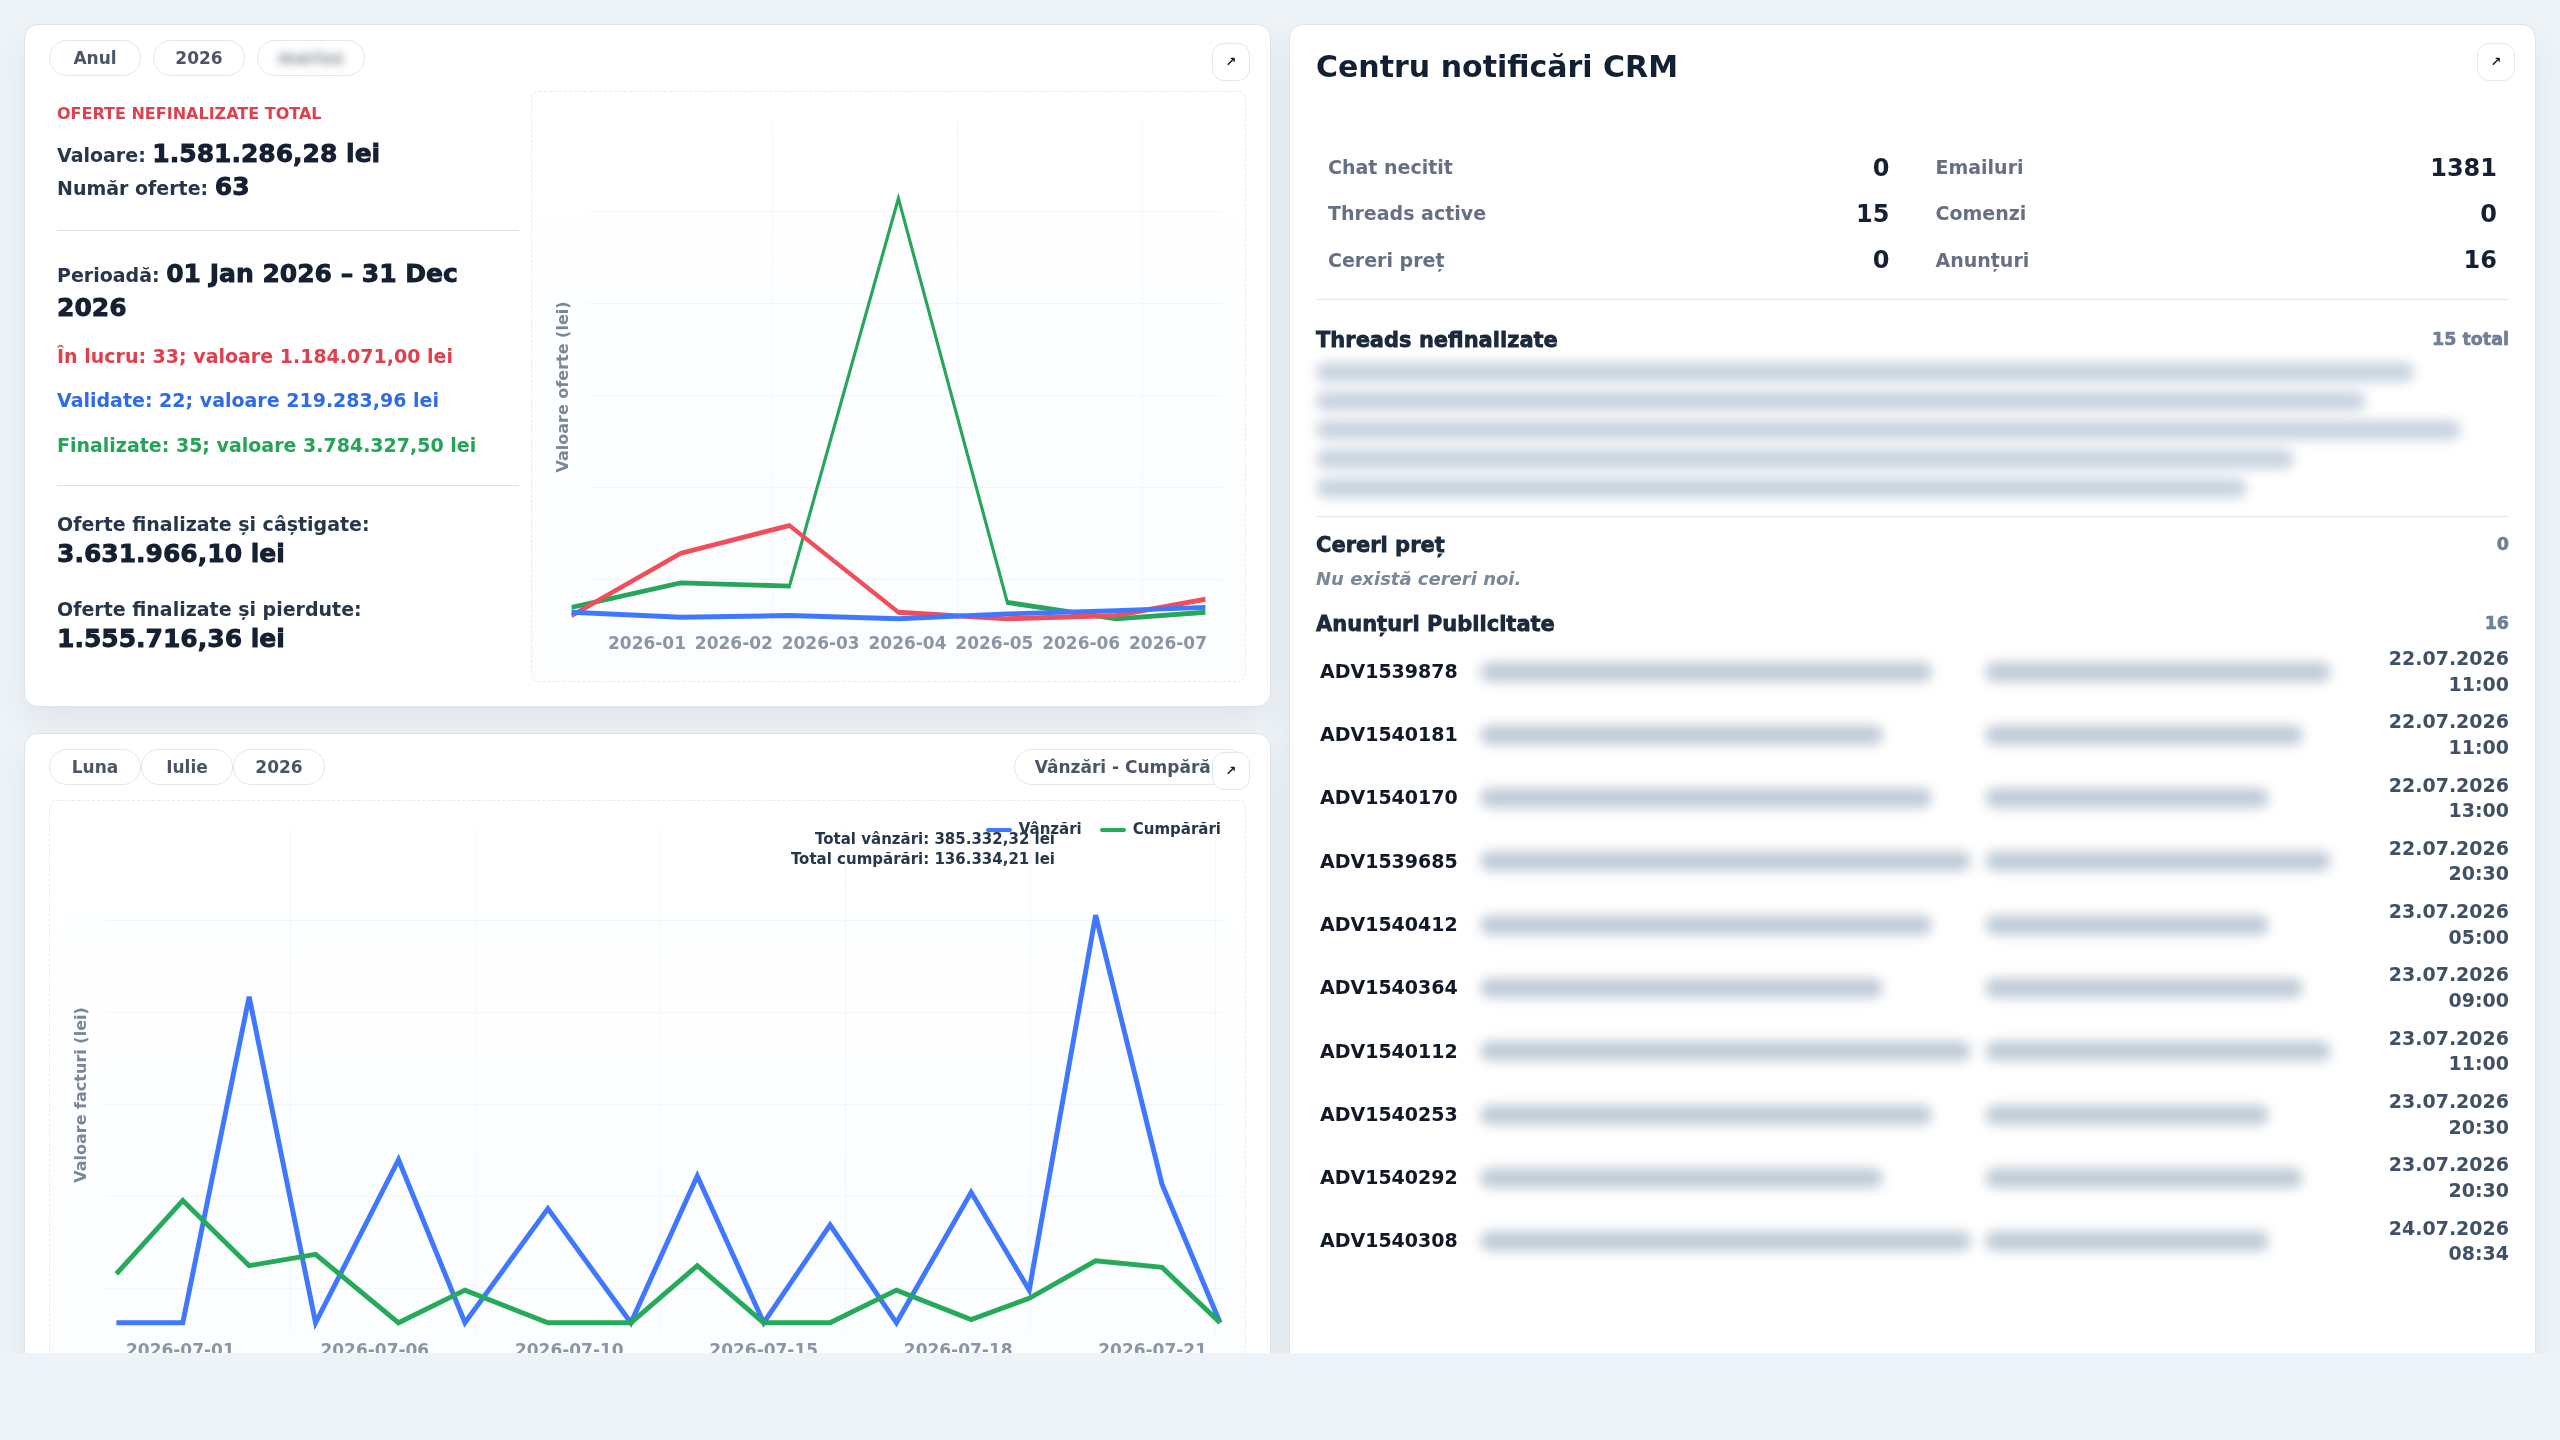
Task: Click the Total vânzări summary text
Action: [x=934, y=839]
